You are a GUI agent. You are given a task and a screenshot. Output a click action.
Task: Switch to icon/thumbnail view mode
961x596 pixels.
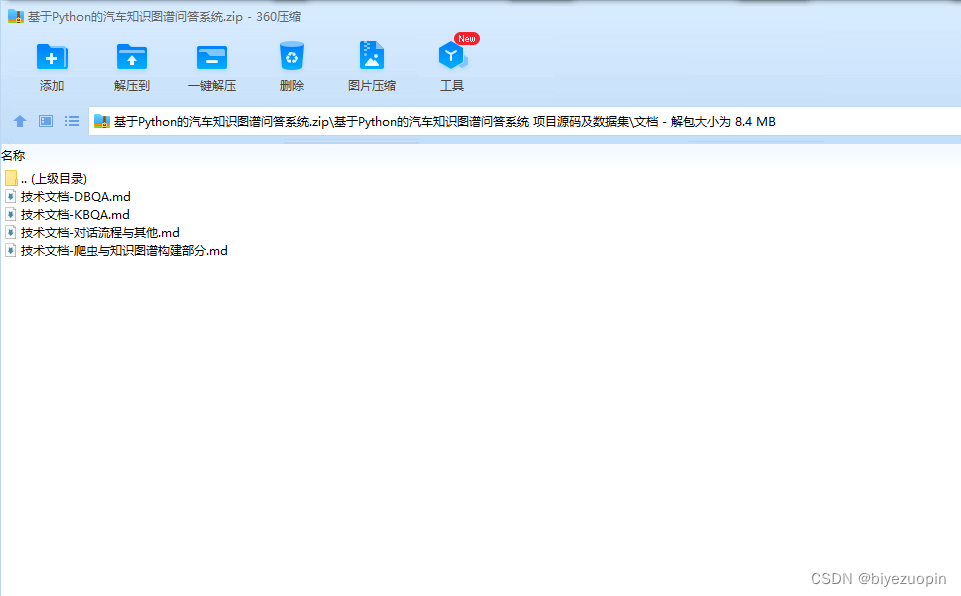point(46,121)
